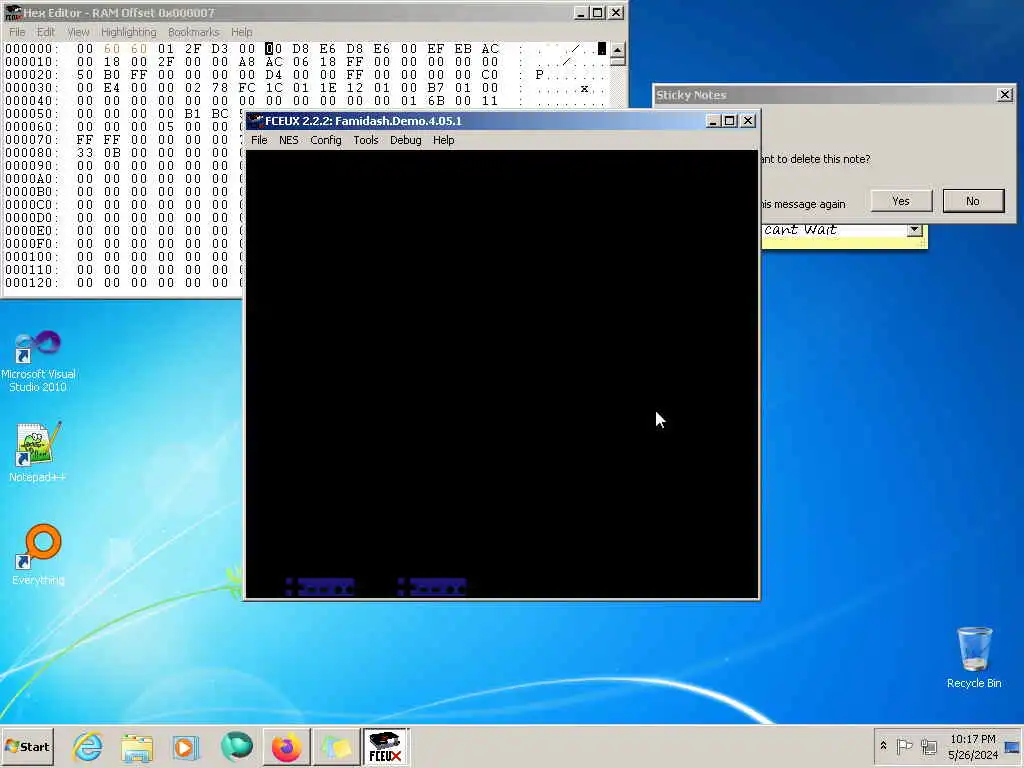Close the Sticky Notes dialog
The width and height of the screenshot is (1024, 768).
1004,95
